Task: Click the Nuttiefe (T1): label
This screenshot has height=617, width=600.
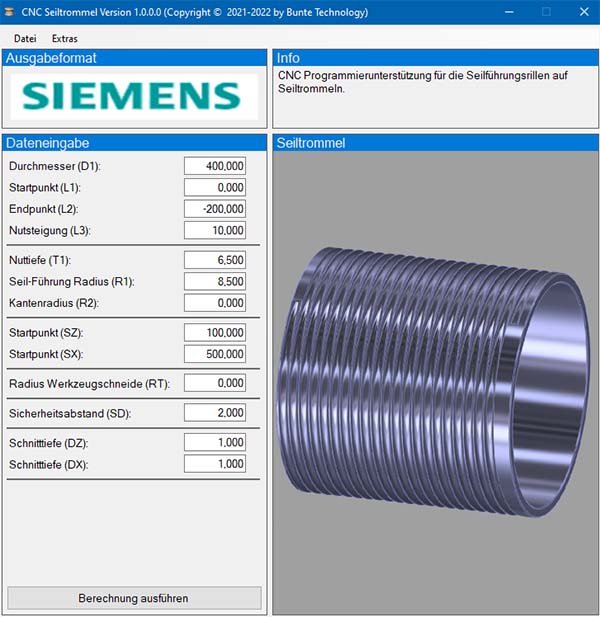Action: (x=40, y=260)
